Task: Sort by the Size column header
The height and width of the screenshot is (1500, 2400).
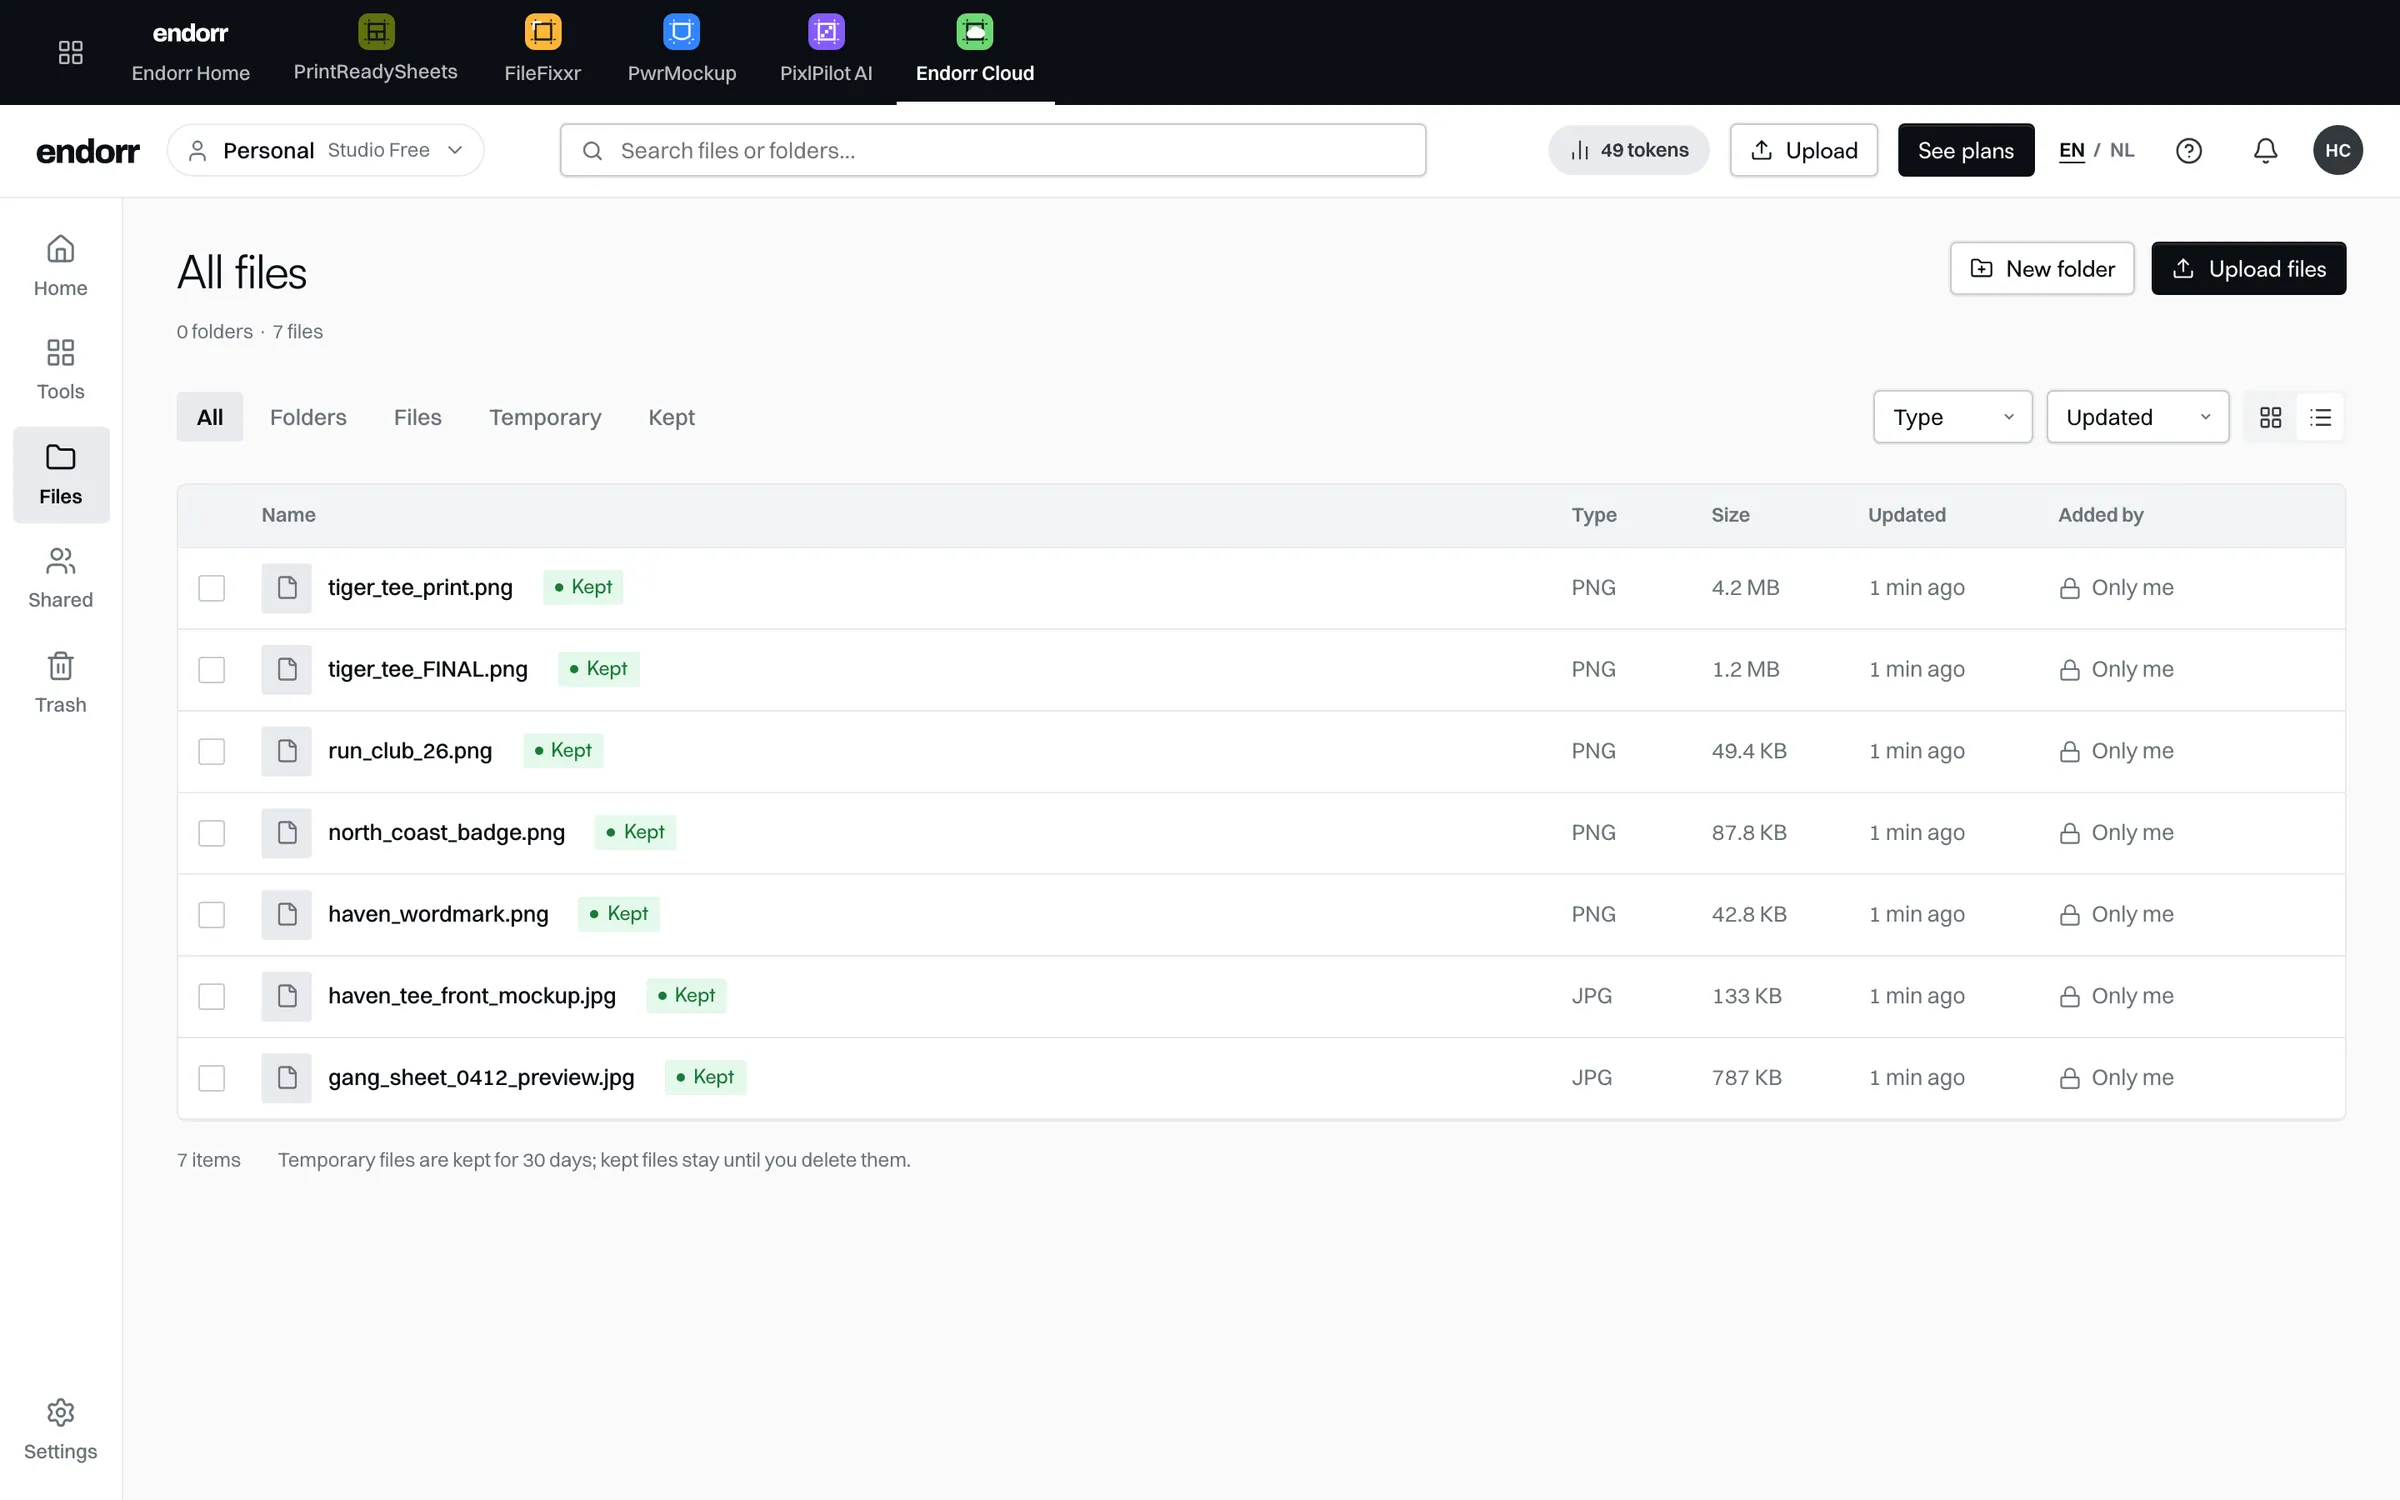Action: pos(1730,515)
